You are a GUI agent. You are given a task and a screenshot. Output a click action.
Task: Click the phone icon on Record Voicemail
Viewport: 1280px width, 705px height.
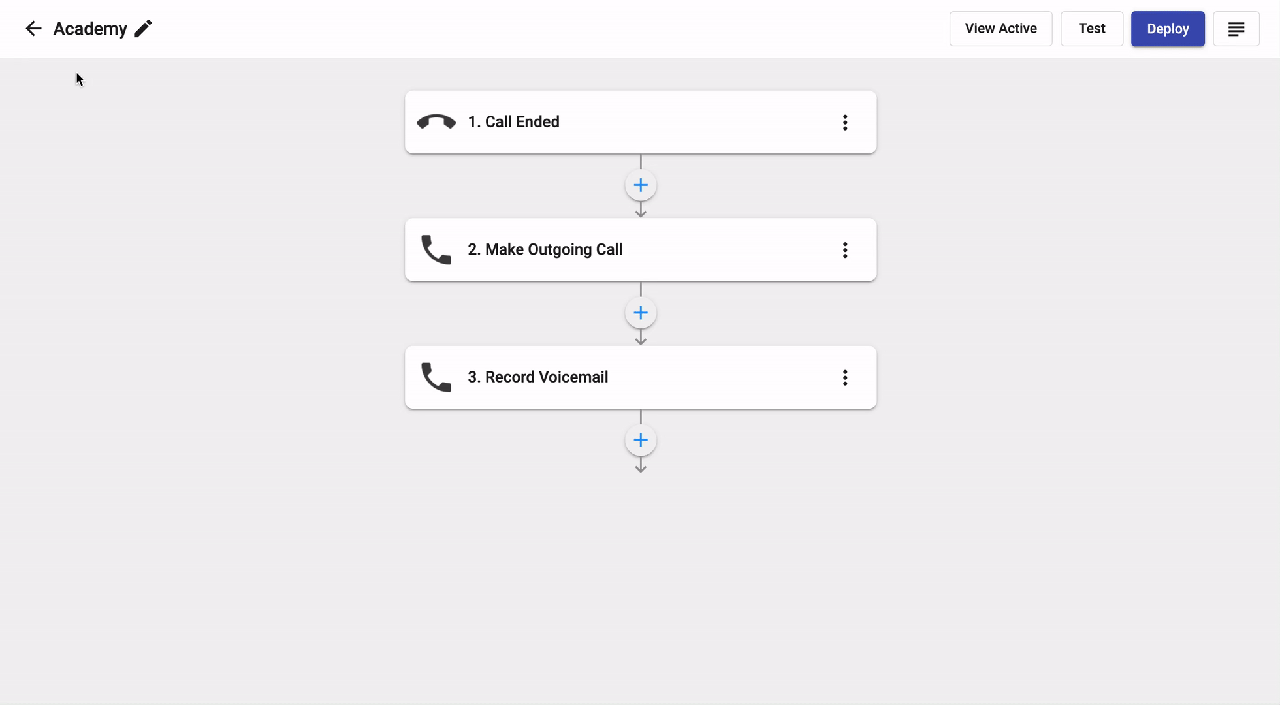[436, 377]
